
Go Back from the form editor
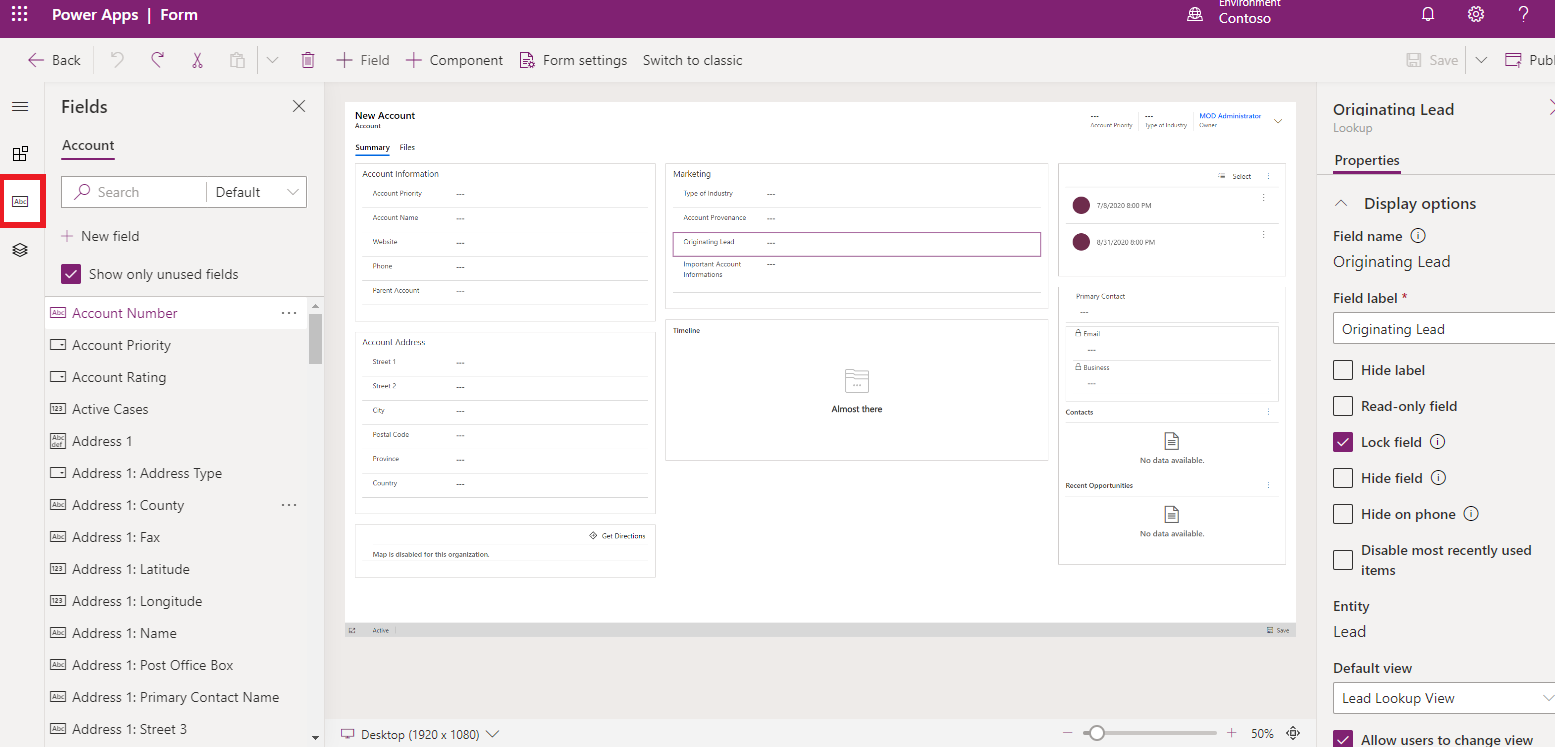point(54,60)
